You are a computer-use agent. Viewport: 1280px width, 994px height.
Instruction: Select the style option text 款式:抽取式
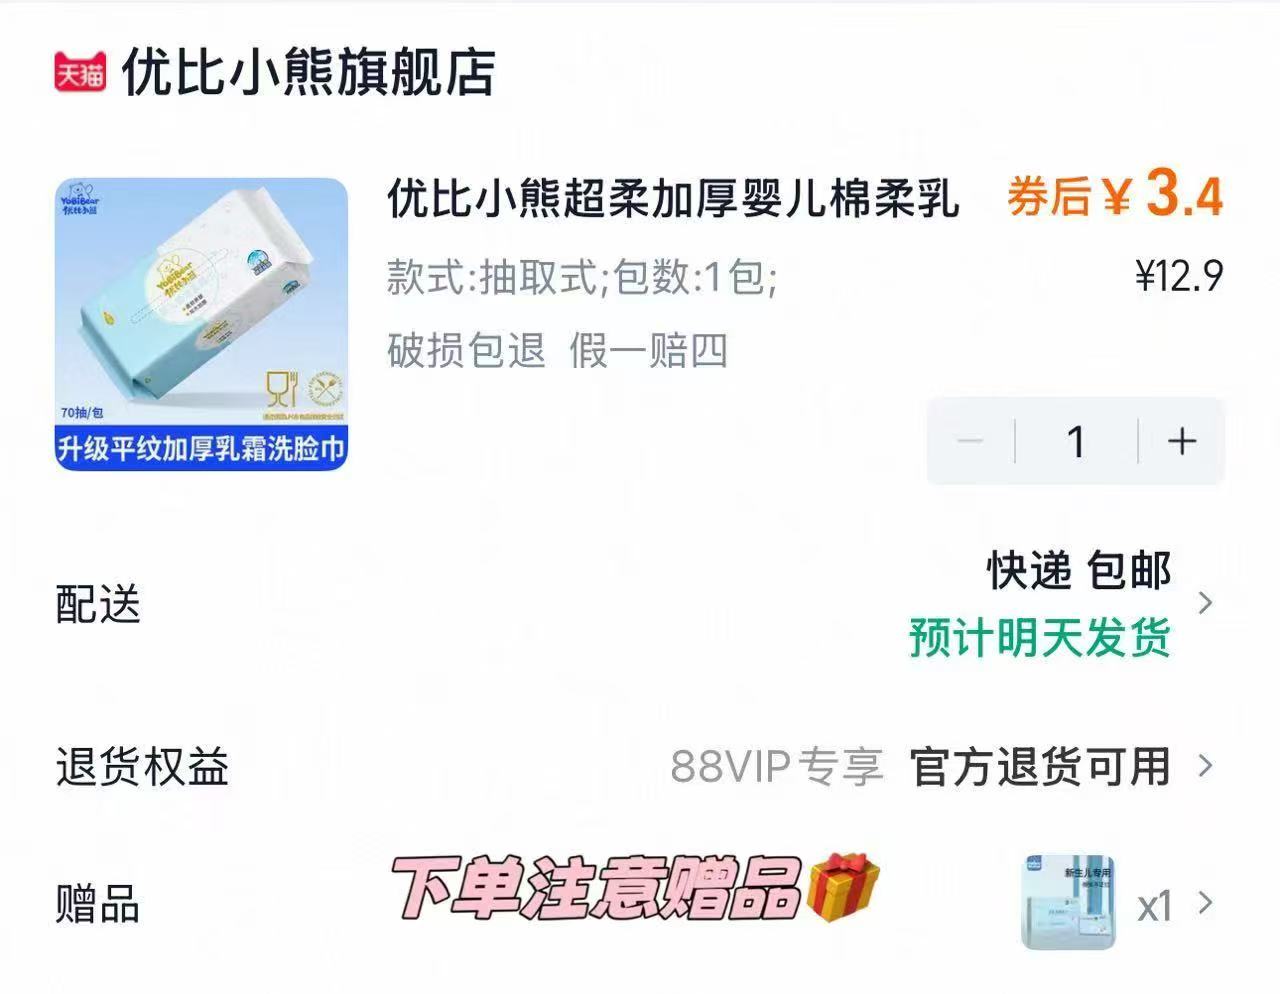click(x=495, y=276)
